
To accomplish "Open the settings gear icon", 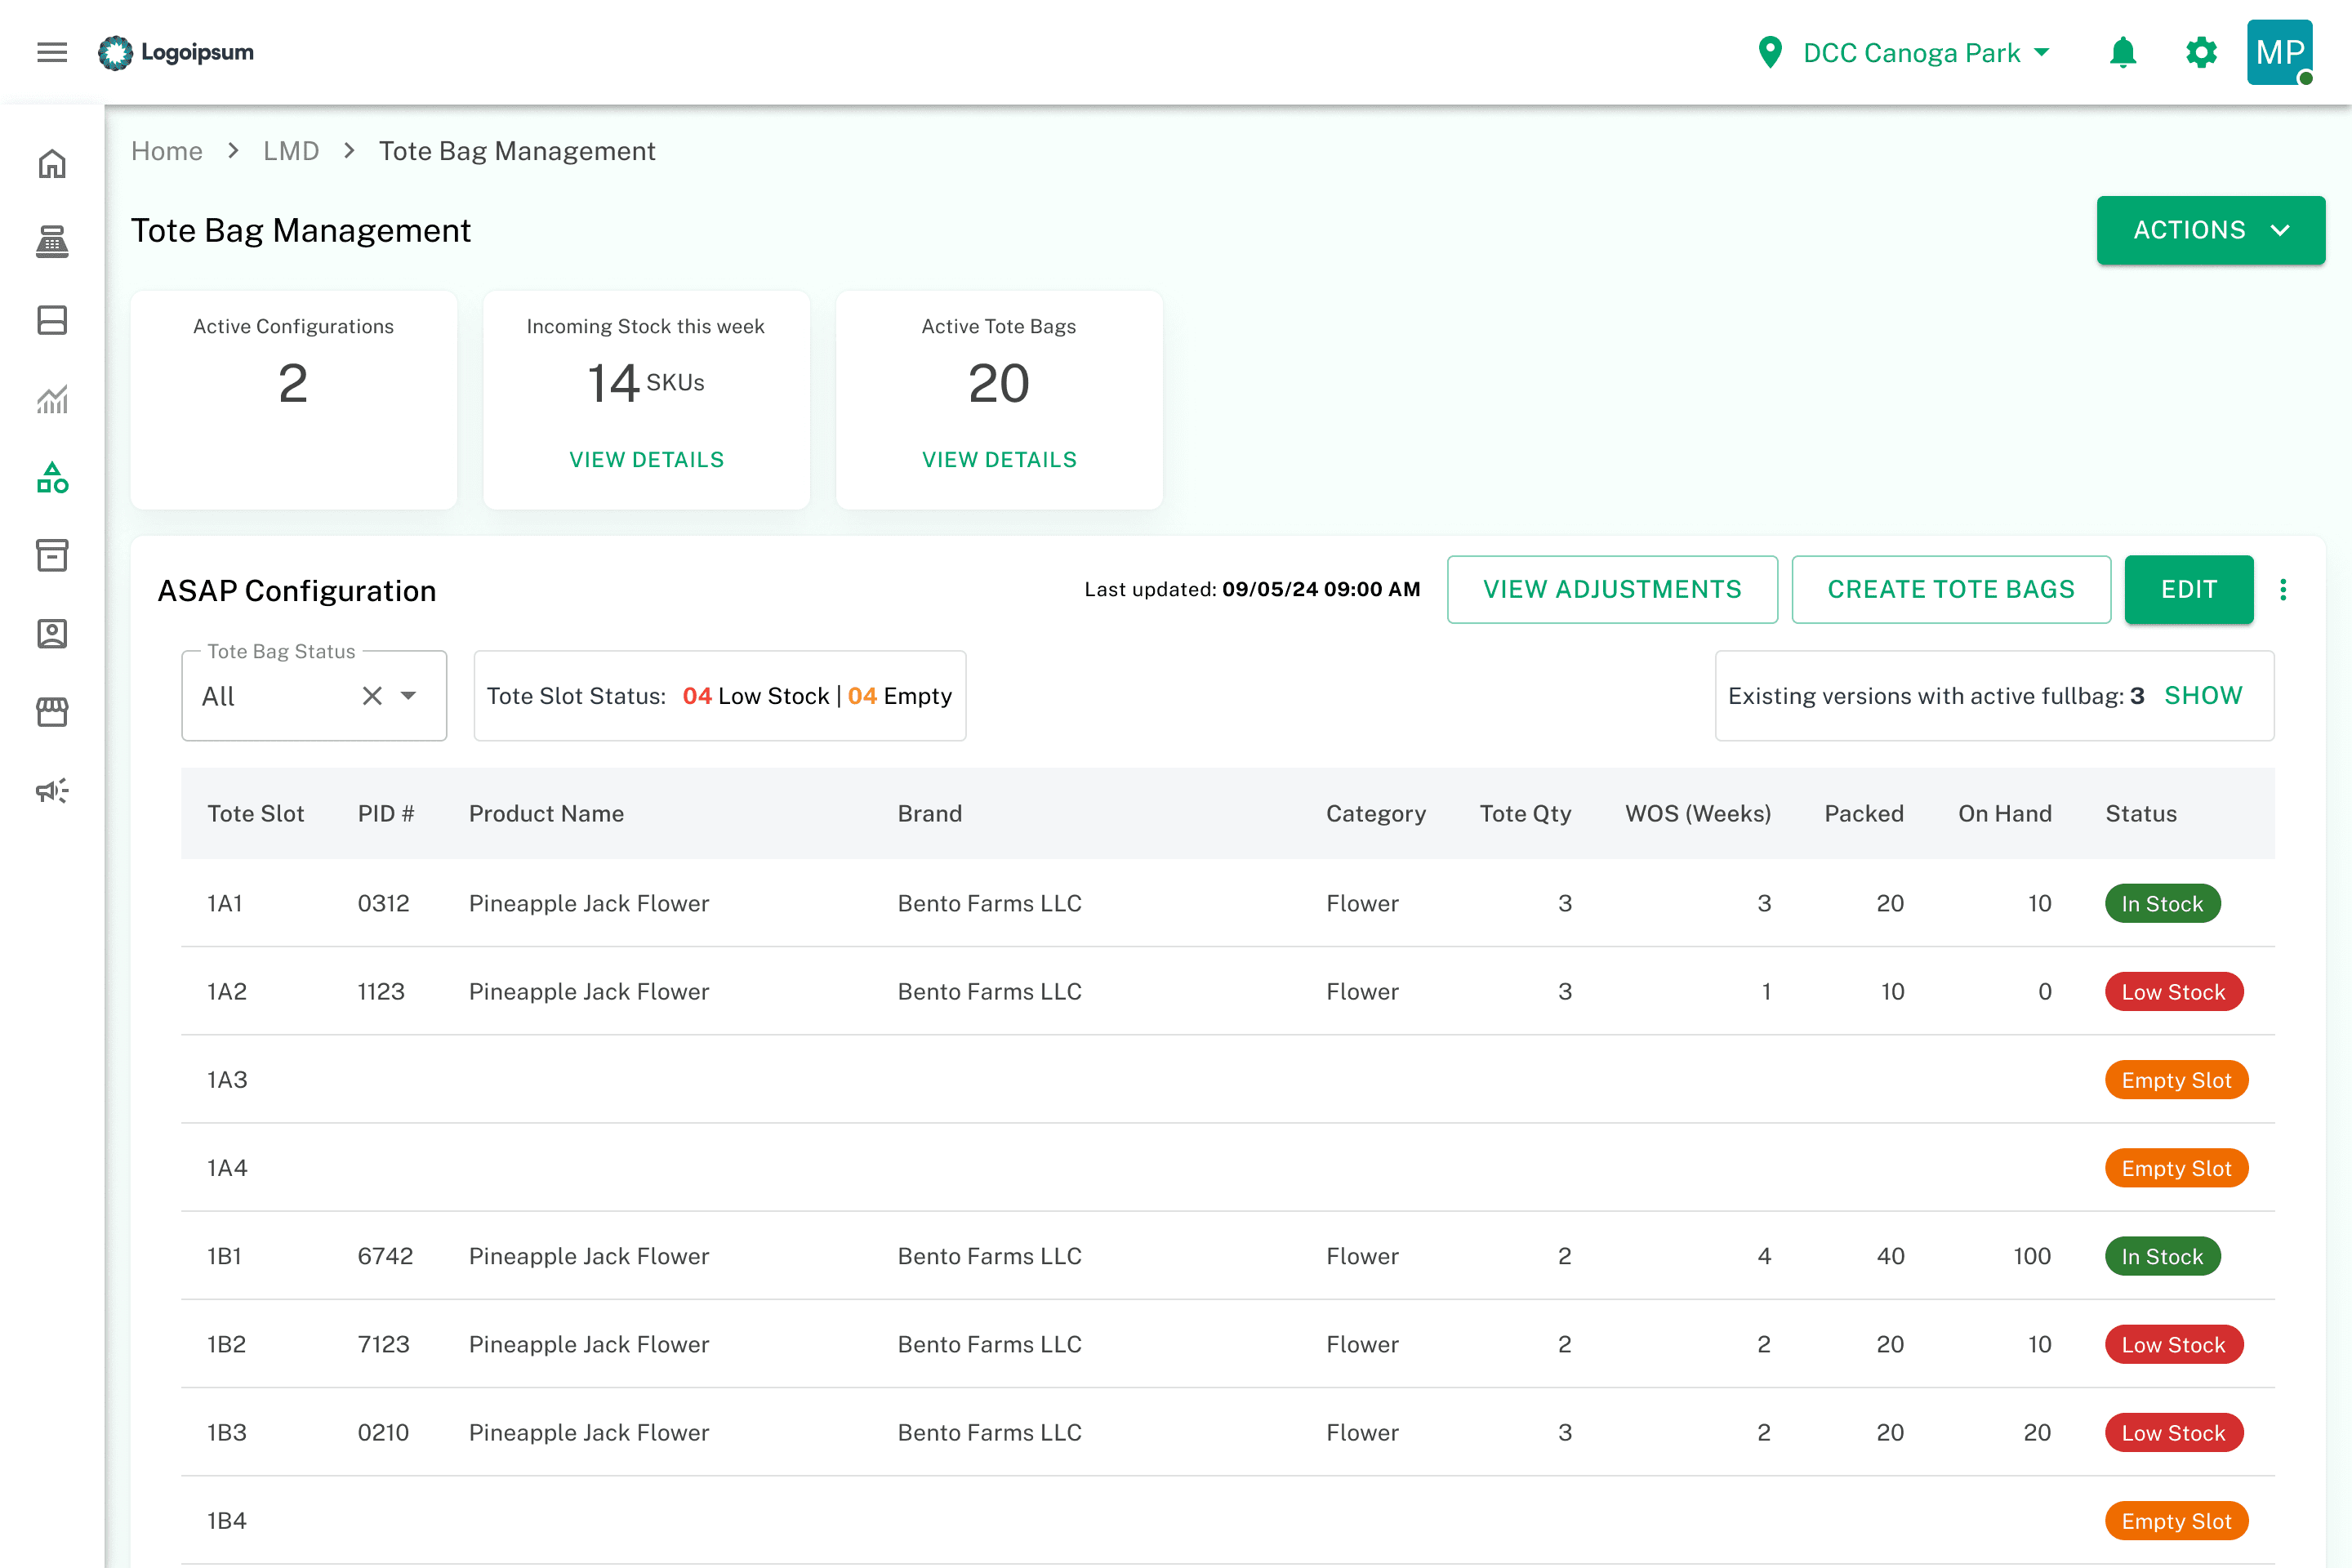I will [2201, 52].
